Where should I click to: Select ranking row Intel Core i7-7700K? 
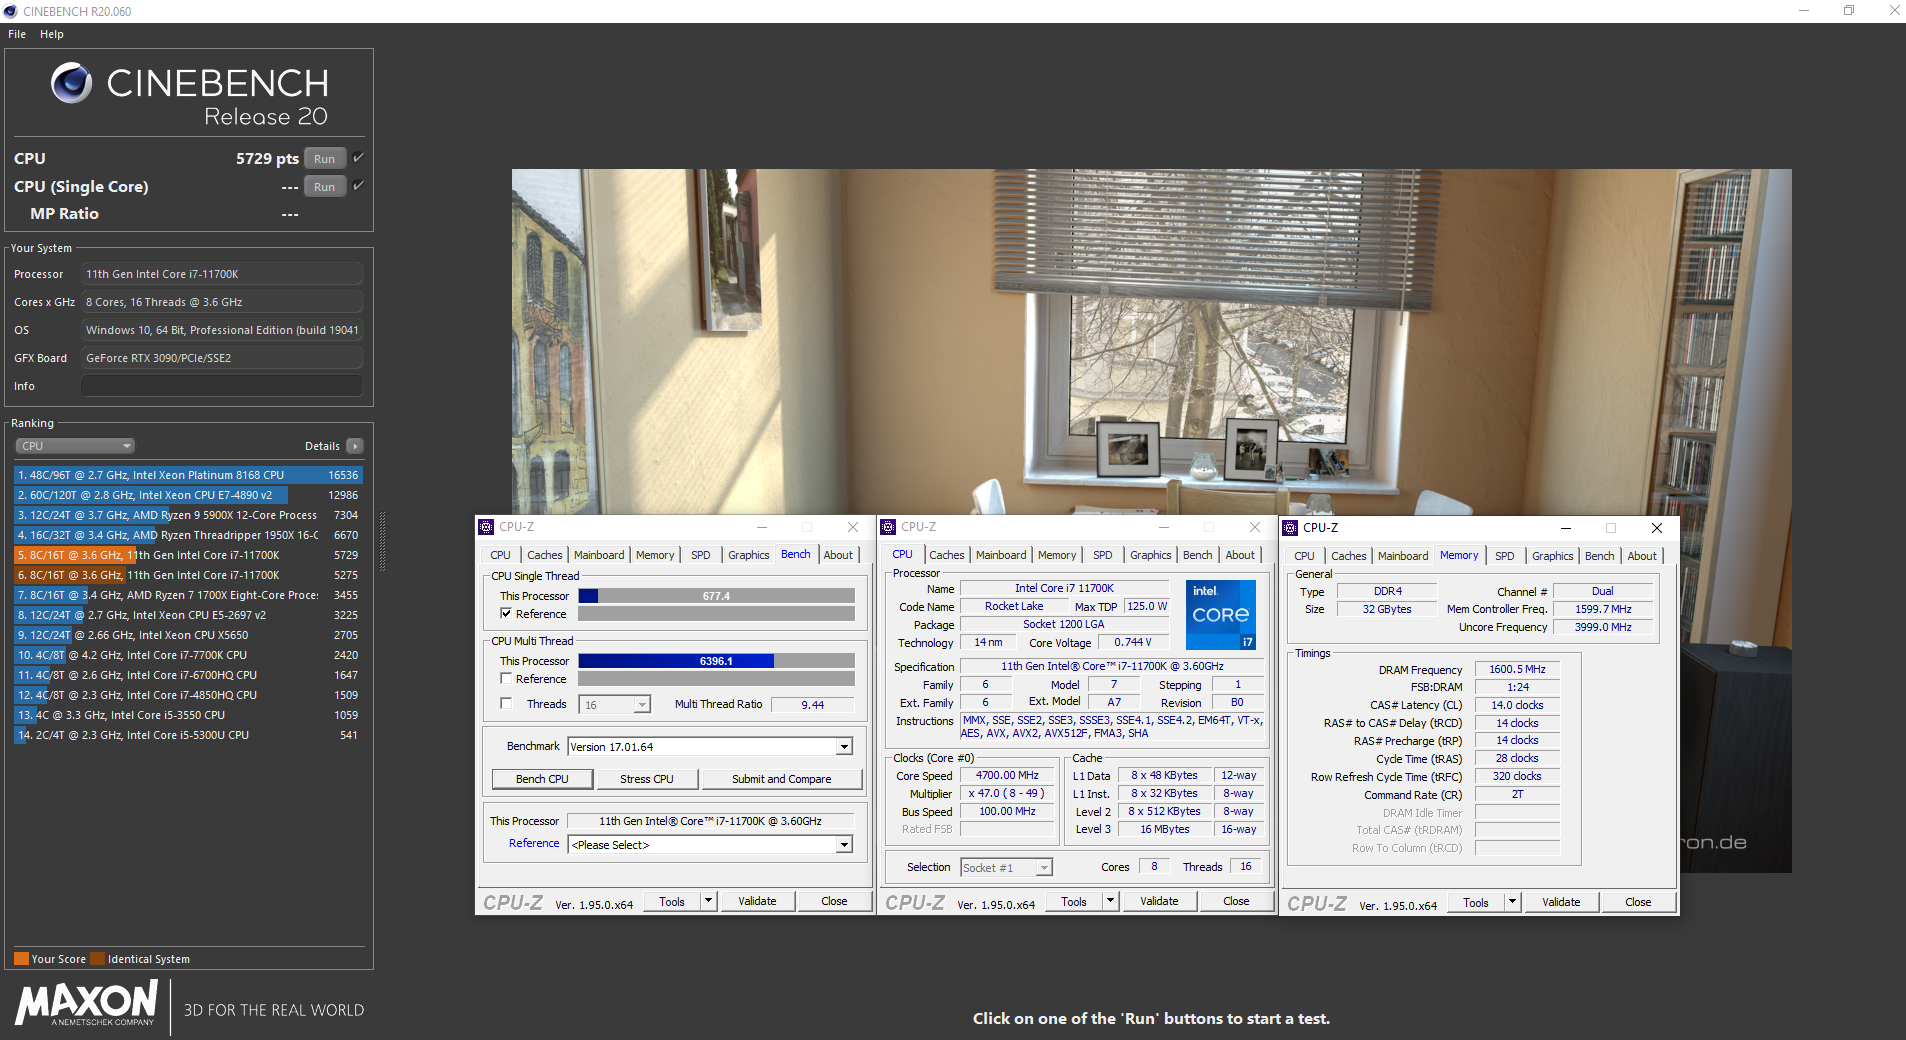[188, 655]
